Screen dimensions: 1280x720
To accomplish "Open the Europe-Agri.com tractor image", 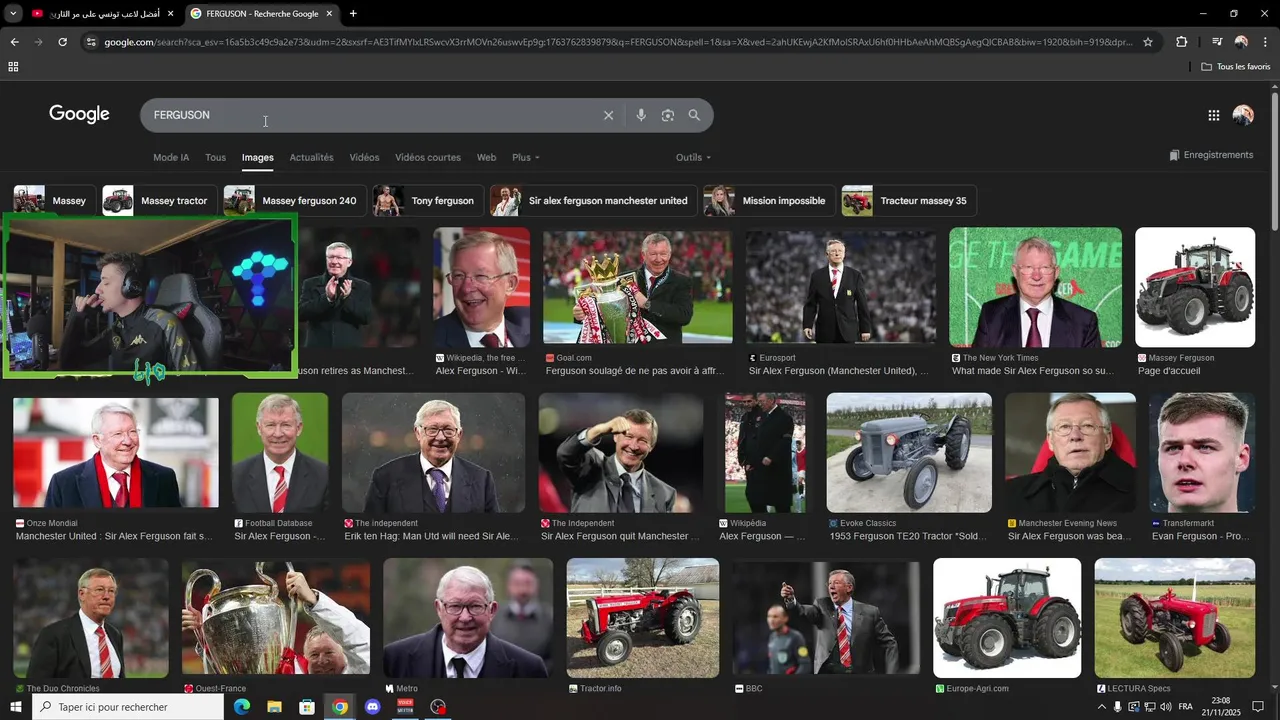I will coord(1007,618).
